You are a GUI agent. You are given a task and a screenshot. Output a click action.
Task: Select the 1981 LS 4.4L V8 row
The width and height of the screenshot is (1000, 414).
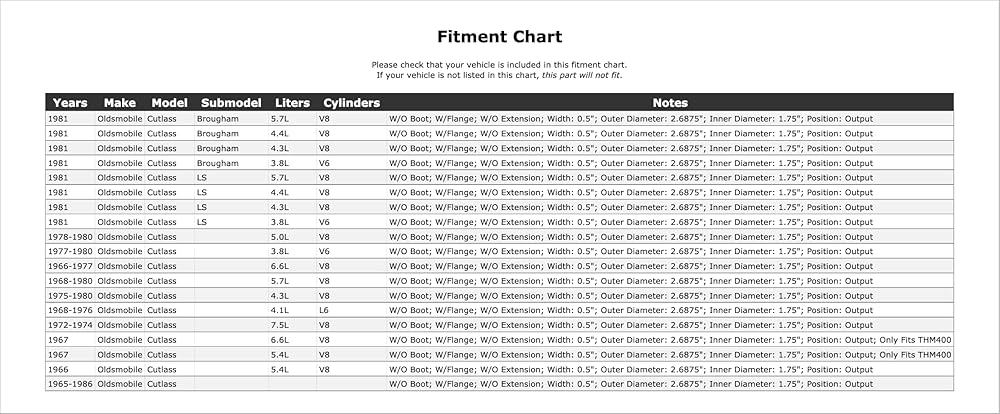(x=499, y=192)
